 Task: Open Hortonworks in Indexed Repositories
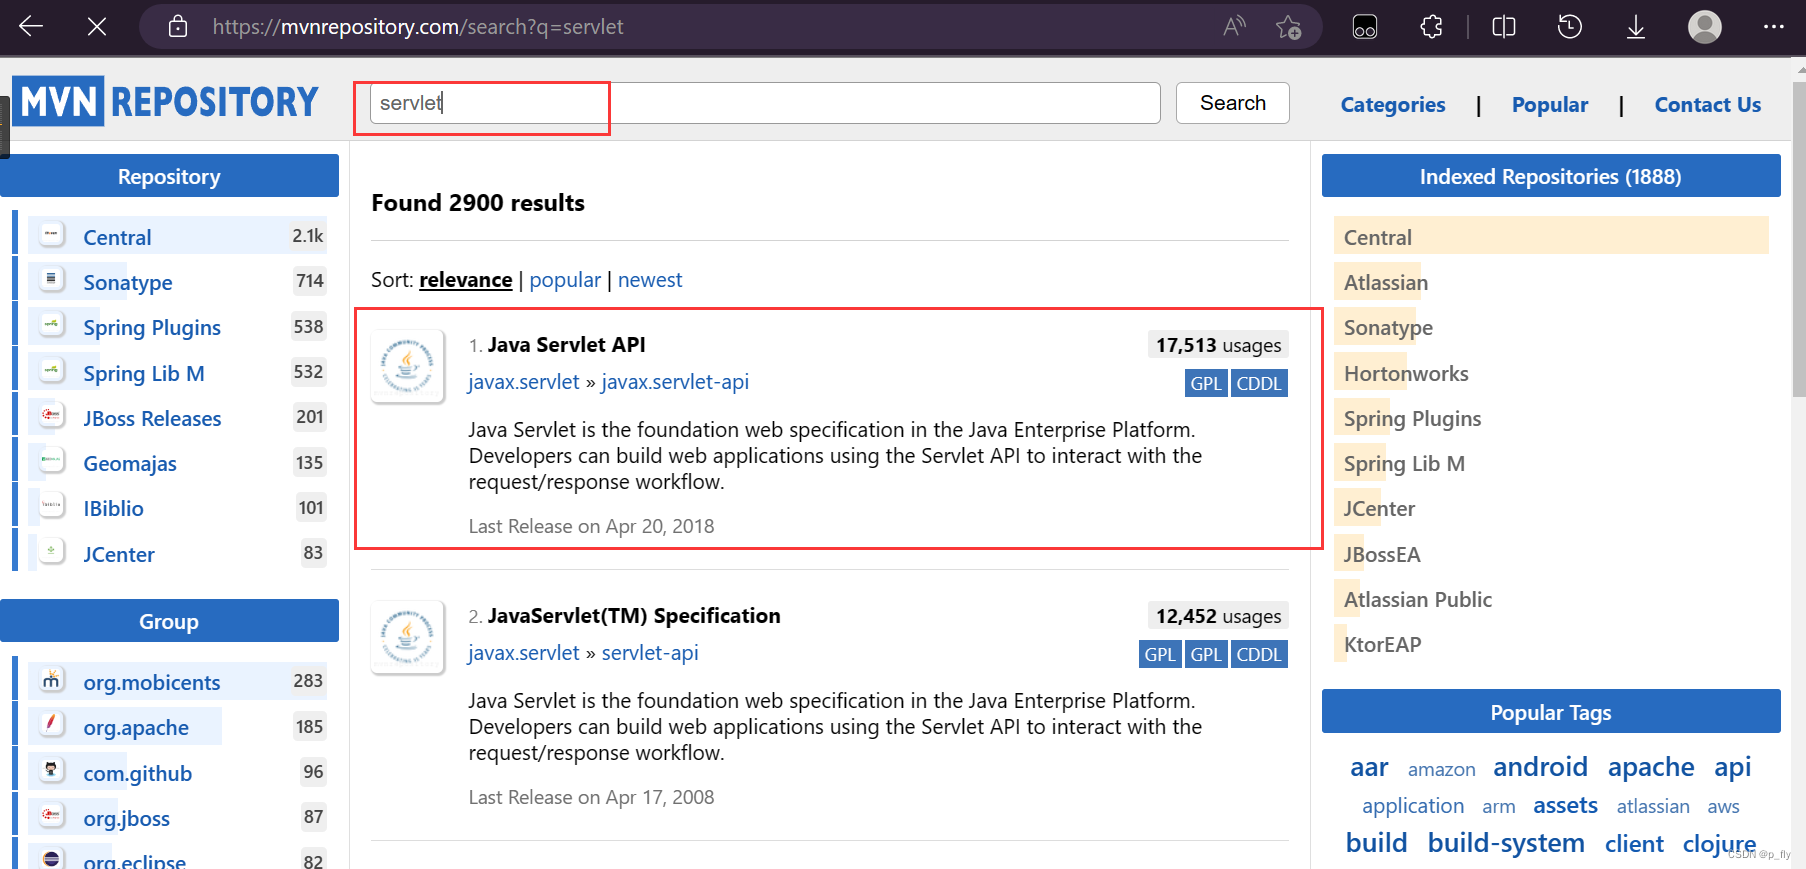click(x=1406, y=374)
